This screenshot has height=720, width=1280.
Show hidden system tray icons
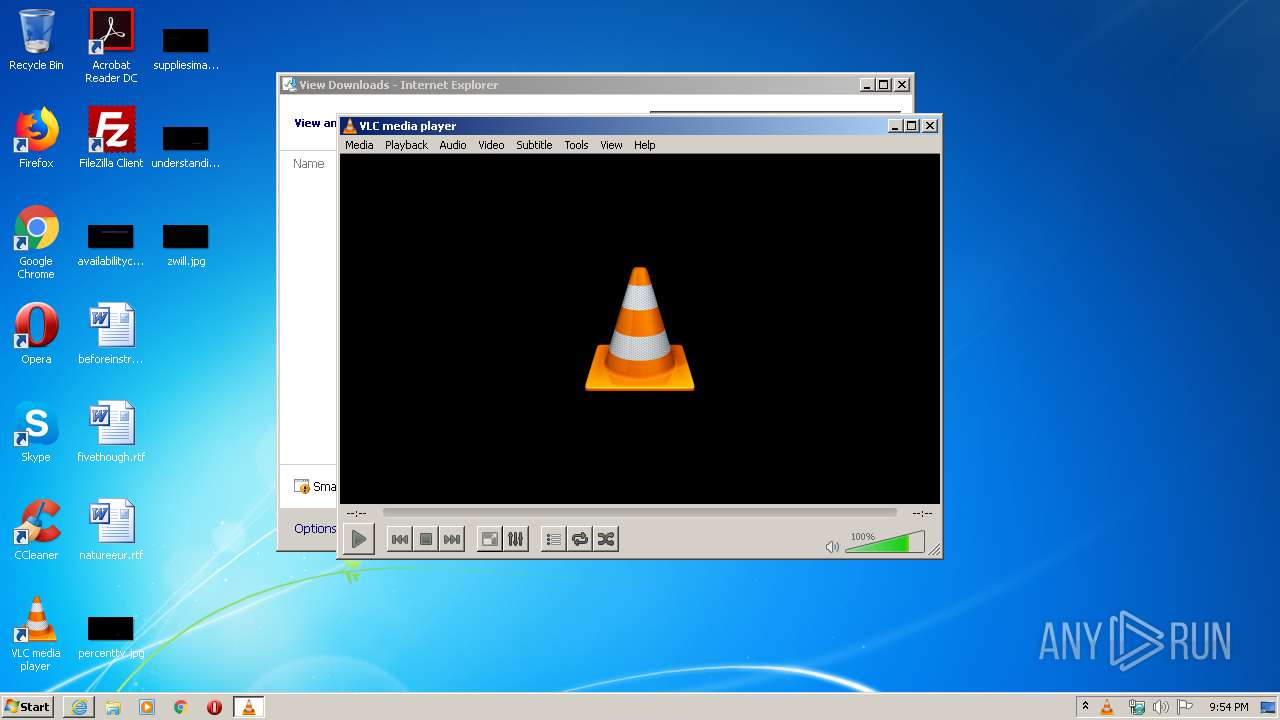pos(1085,707)
